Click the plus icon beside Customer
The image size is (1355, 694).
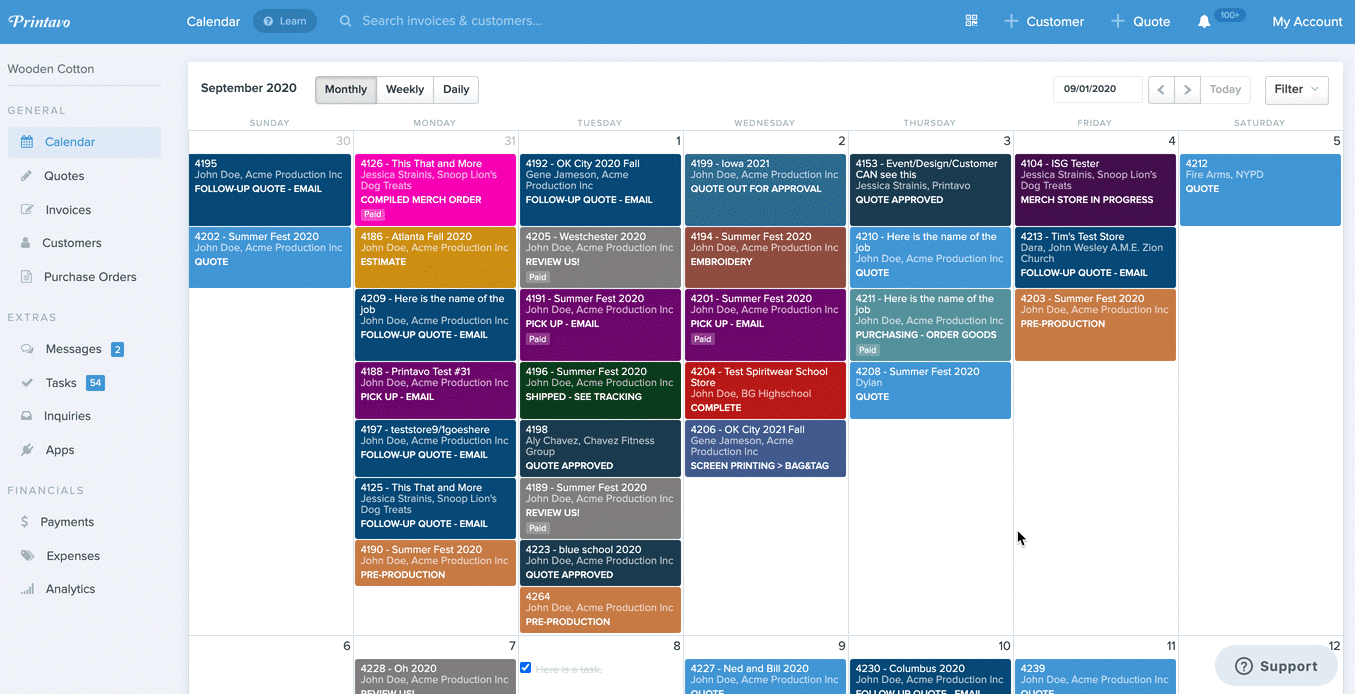[x=1011, y=21]
